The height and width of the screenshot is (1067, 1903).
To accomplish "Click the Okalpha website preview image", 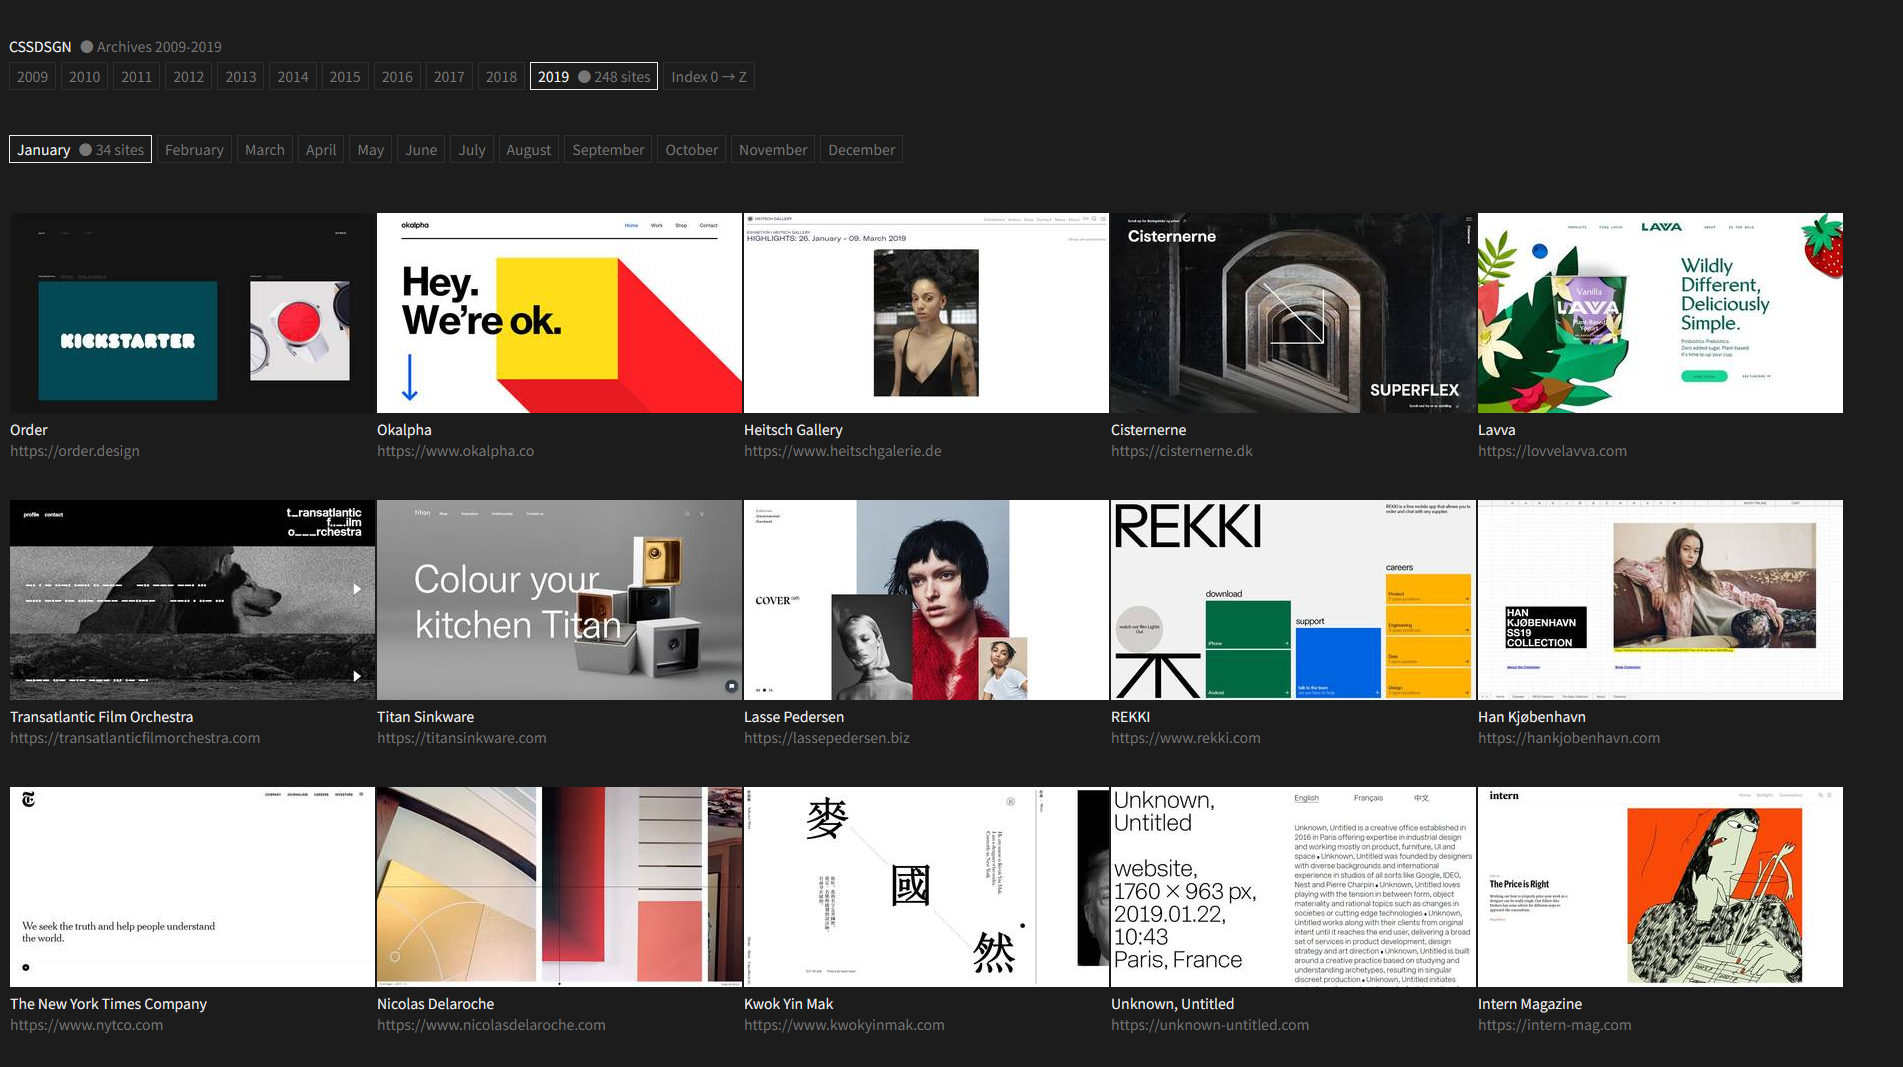I will pyautogui.click(x=559, y=312).
